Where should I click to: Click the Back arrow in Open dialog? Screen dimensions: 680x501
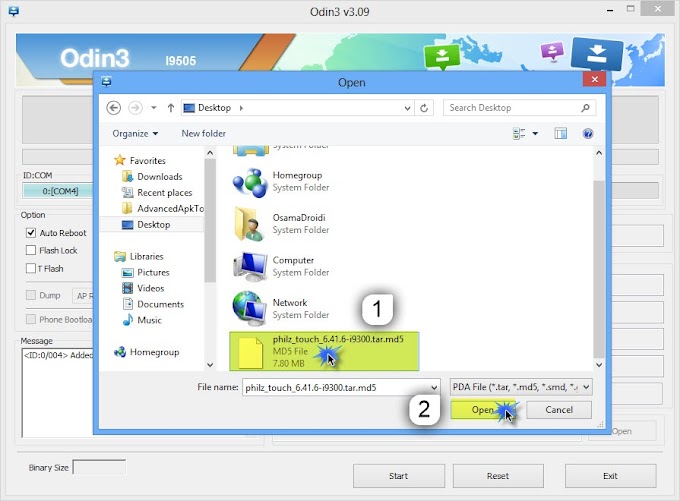[x=114, y=108]
